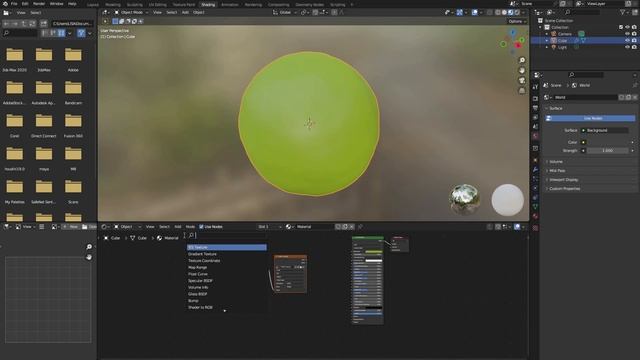Toggle node editor pin icon

coord(360,227)
